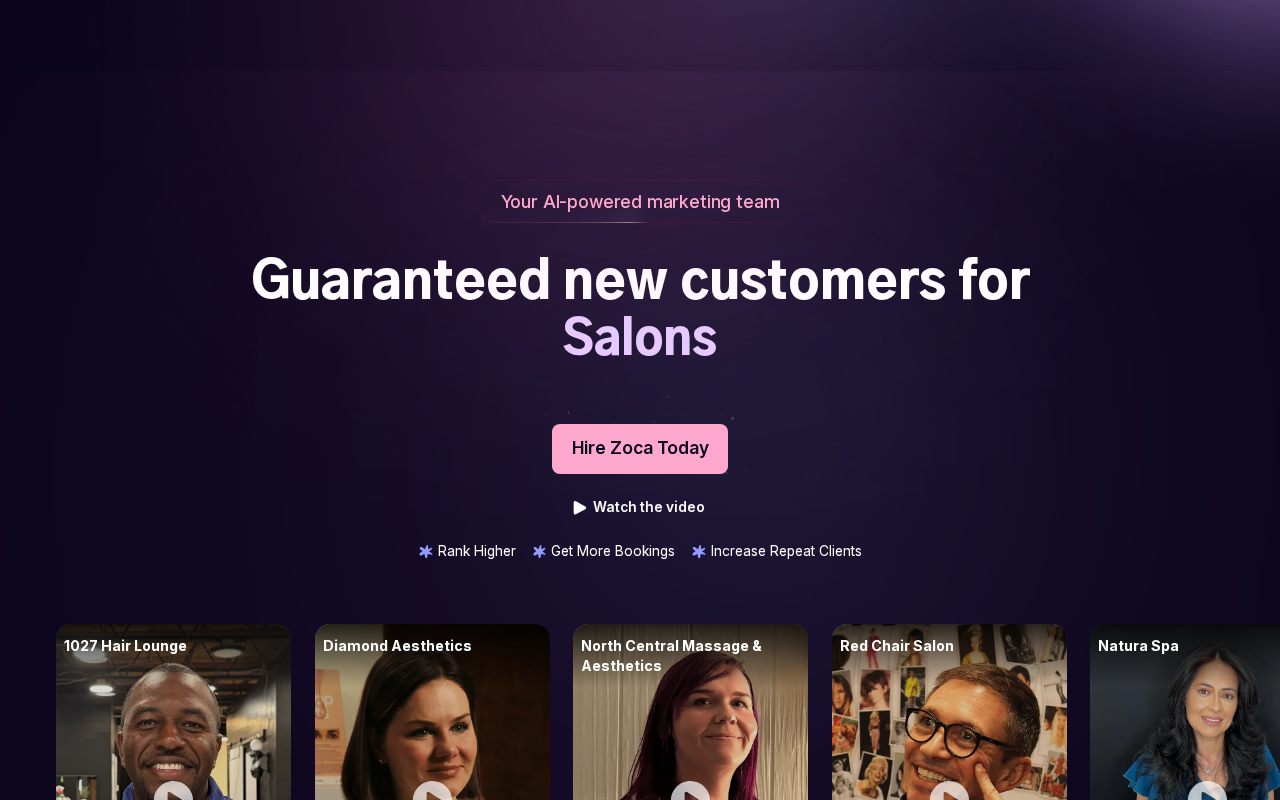This screenshot has width=1280, height=800.
Task: Click the asterisk icon beside Get More Bookings
Action: pos(539,552)
